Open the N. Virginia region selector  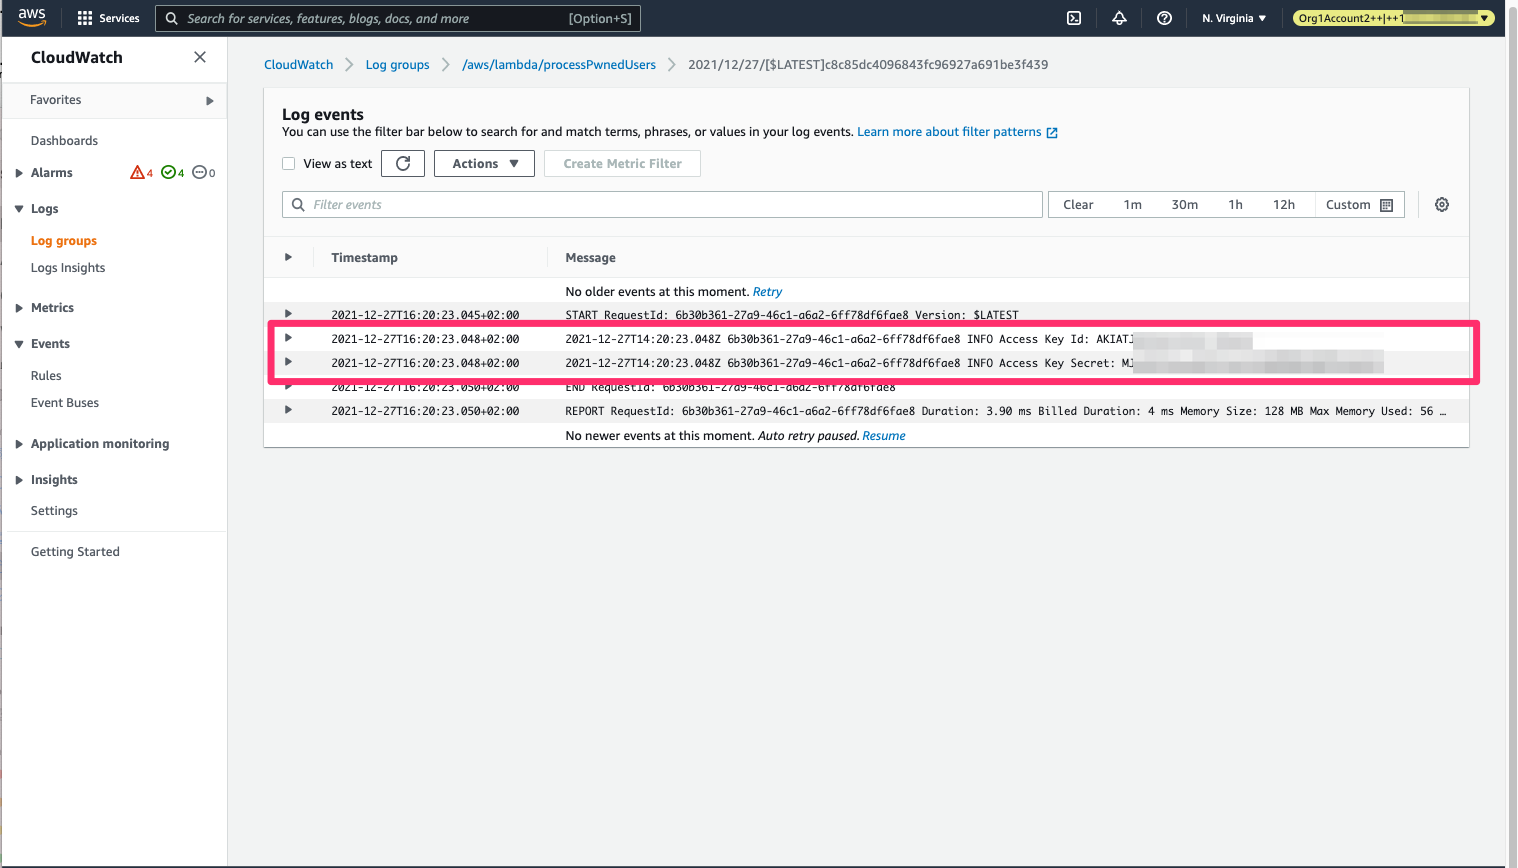coord(1234,18)
